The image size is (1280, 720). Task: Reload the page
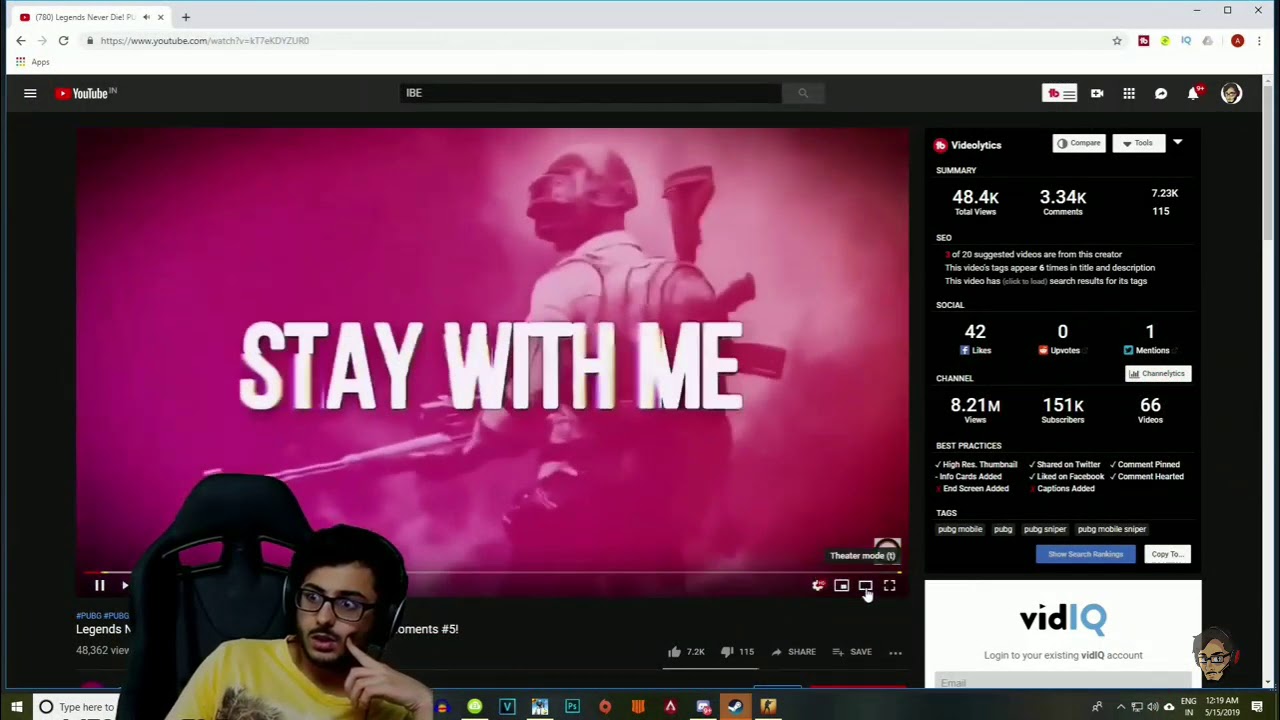tap(63, 41)
